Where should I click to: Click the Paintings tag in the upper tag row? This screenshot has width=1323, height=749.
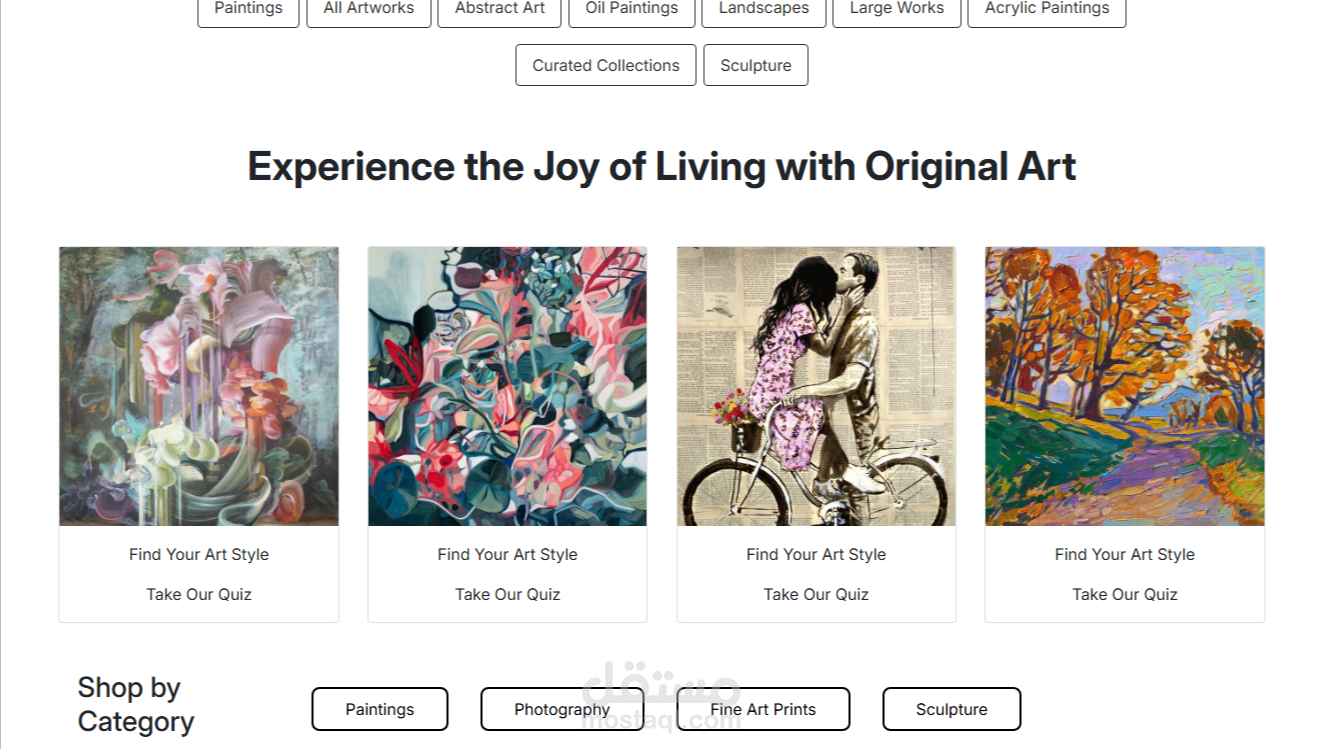tap(248, 9)
